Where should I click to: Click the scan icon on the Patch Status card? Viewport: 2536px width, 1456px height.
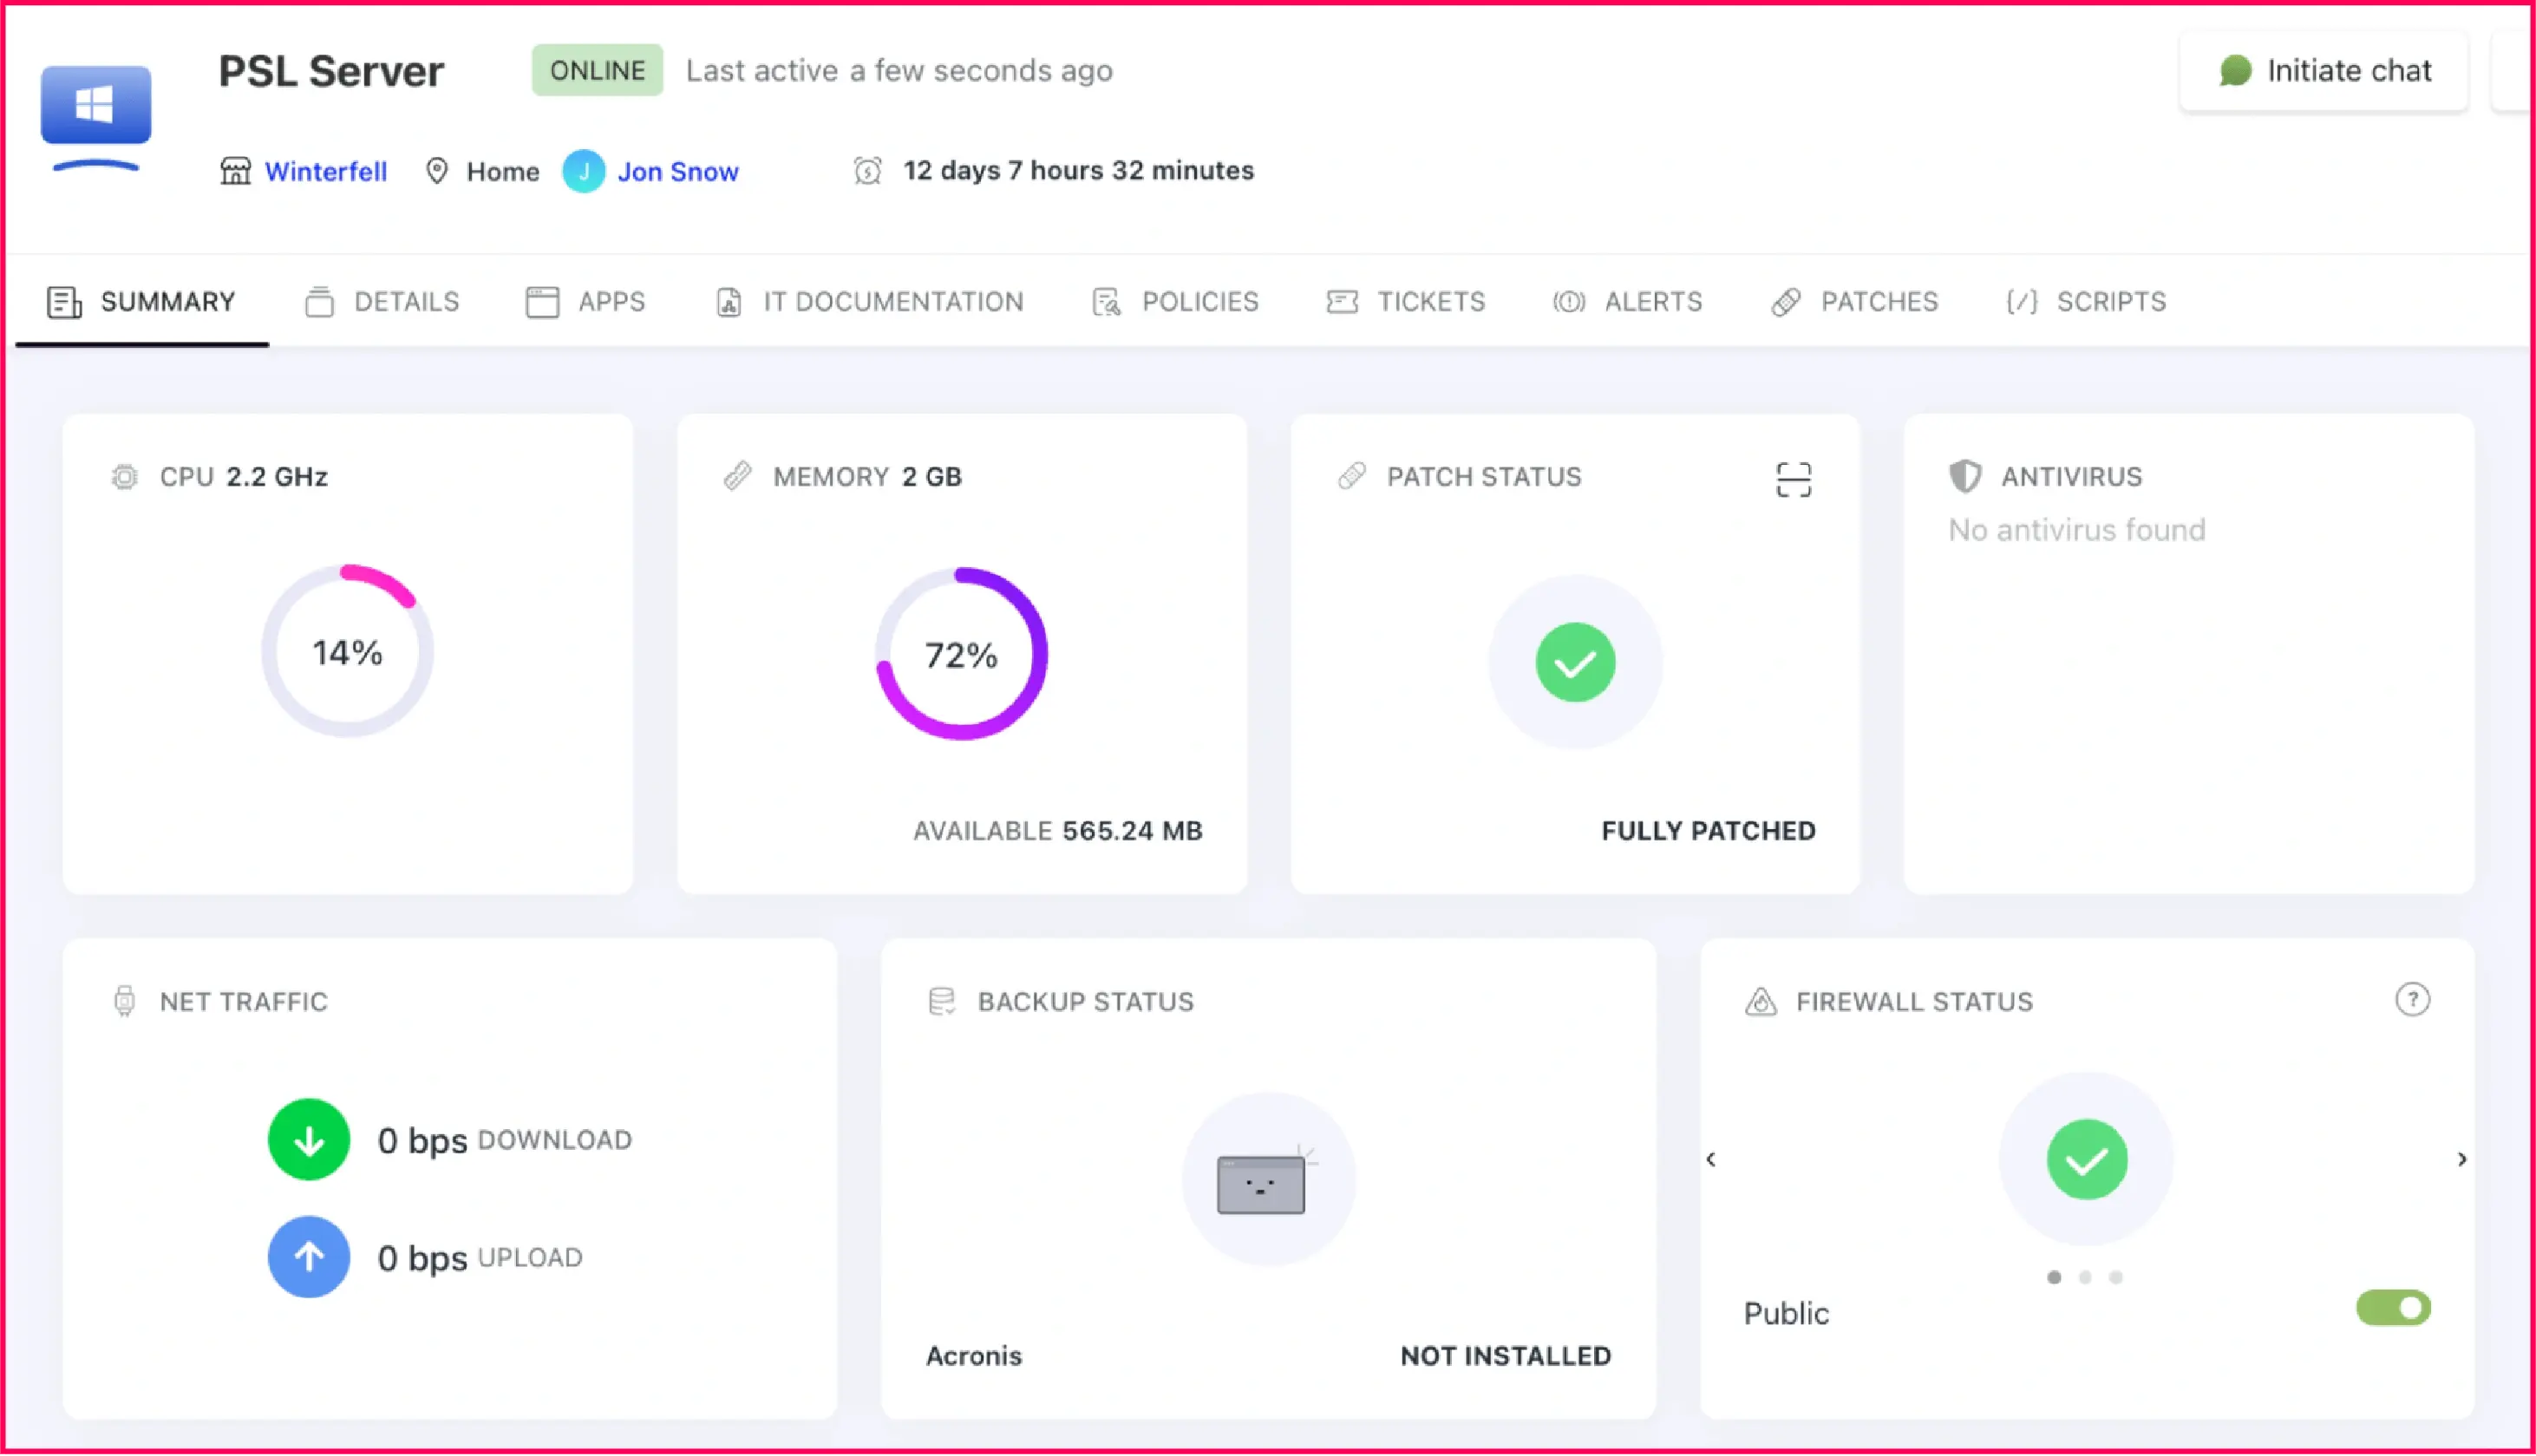click(1793, 478)
